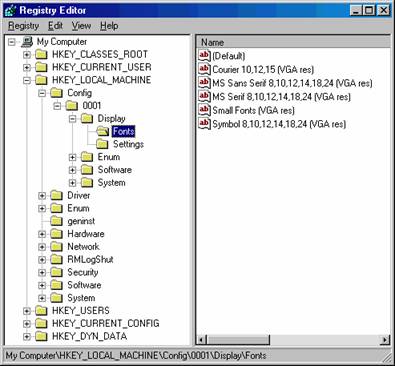Click the string icon beside MS Sans Serif
The width and height of the screenshot is (395, 366).
[x=204, y=83]
